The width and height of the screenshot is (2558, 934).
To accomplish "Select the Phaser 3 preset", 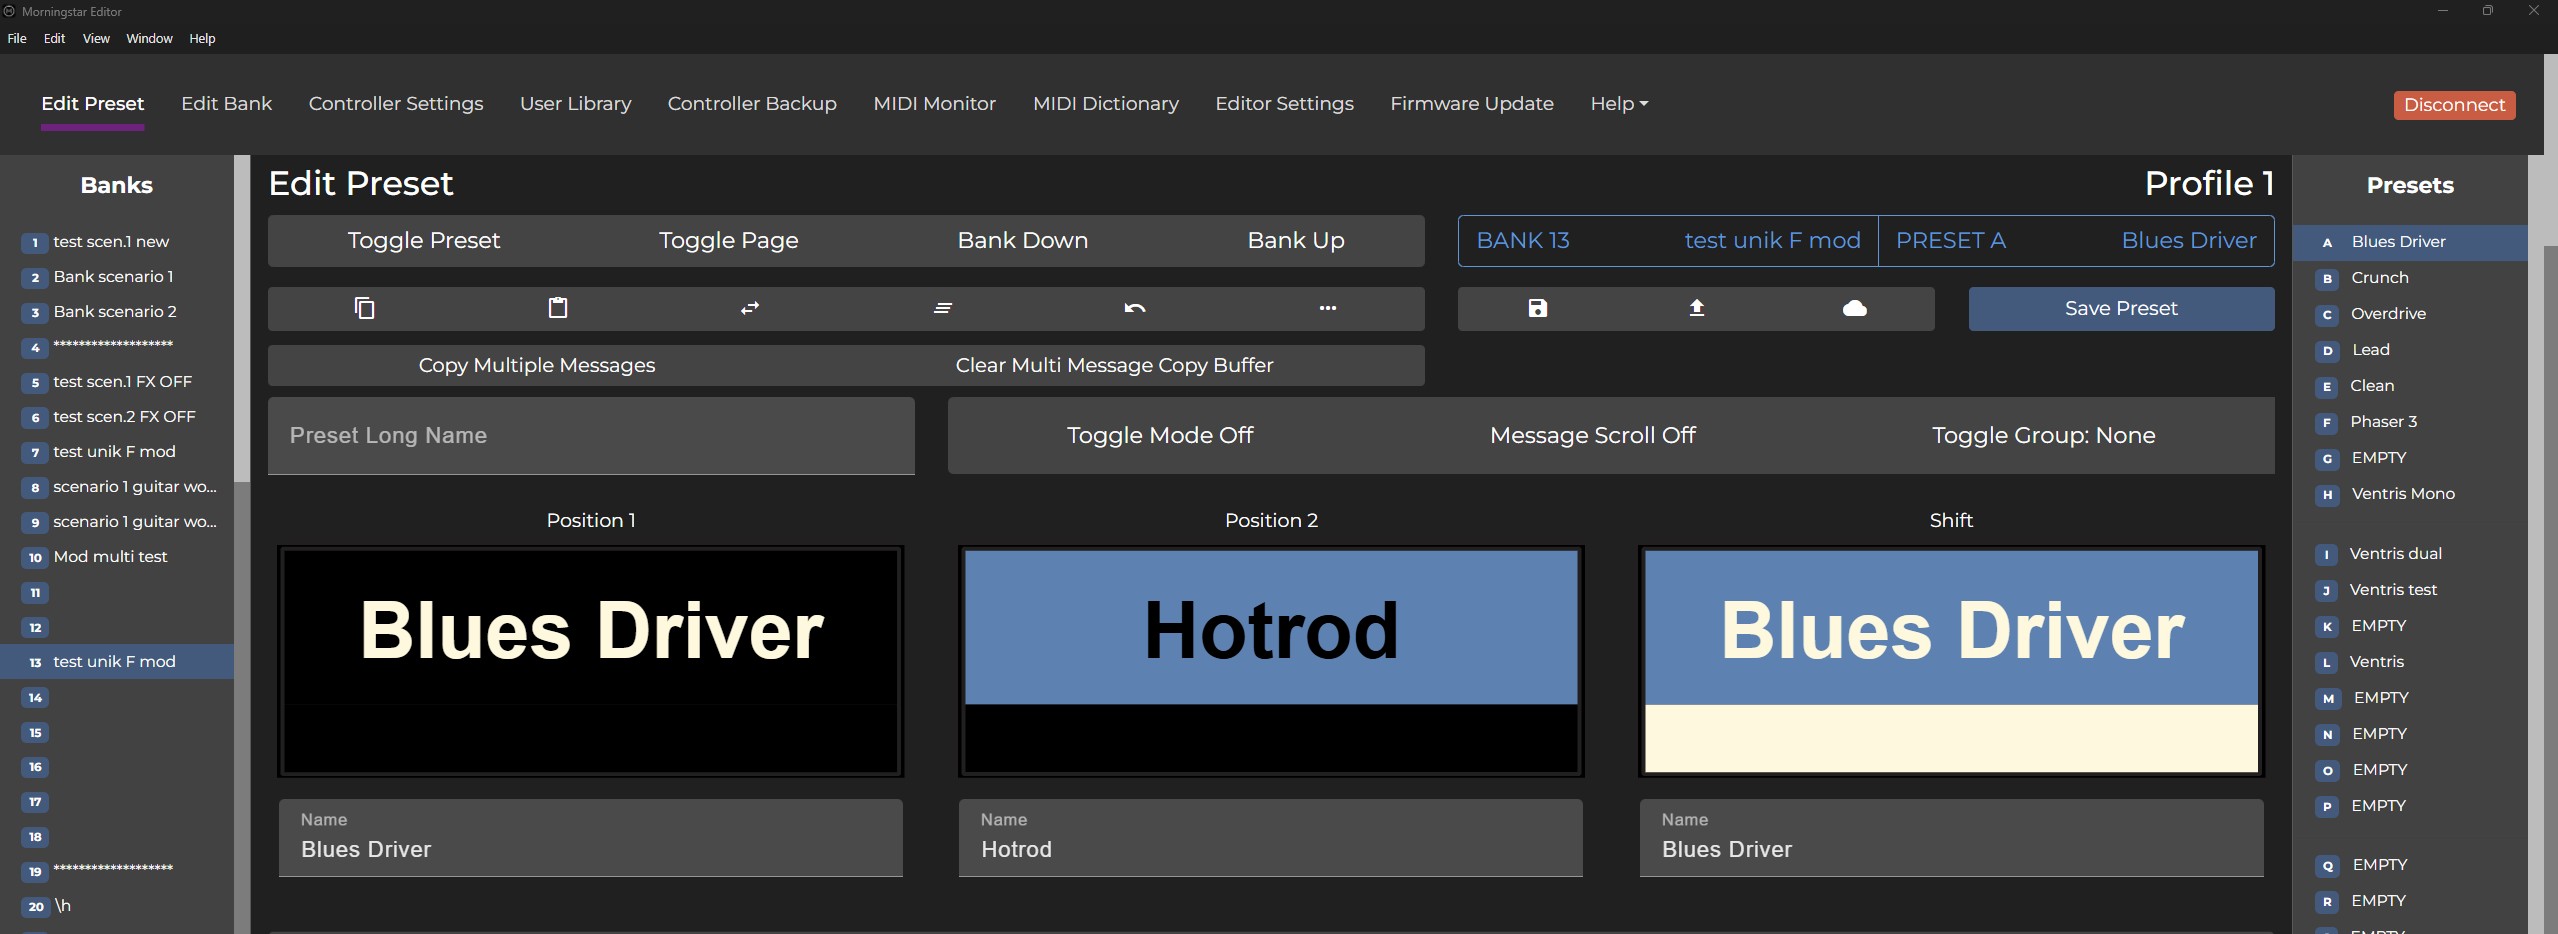I will [x=2410, y=422].
